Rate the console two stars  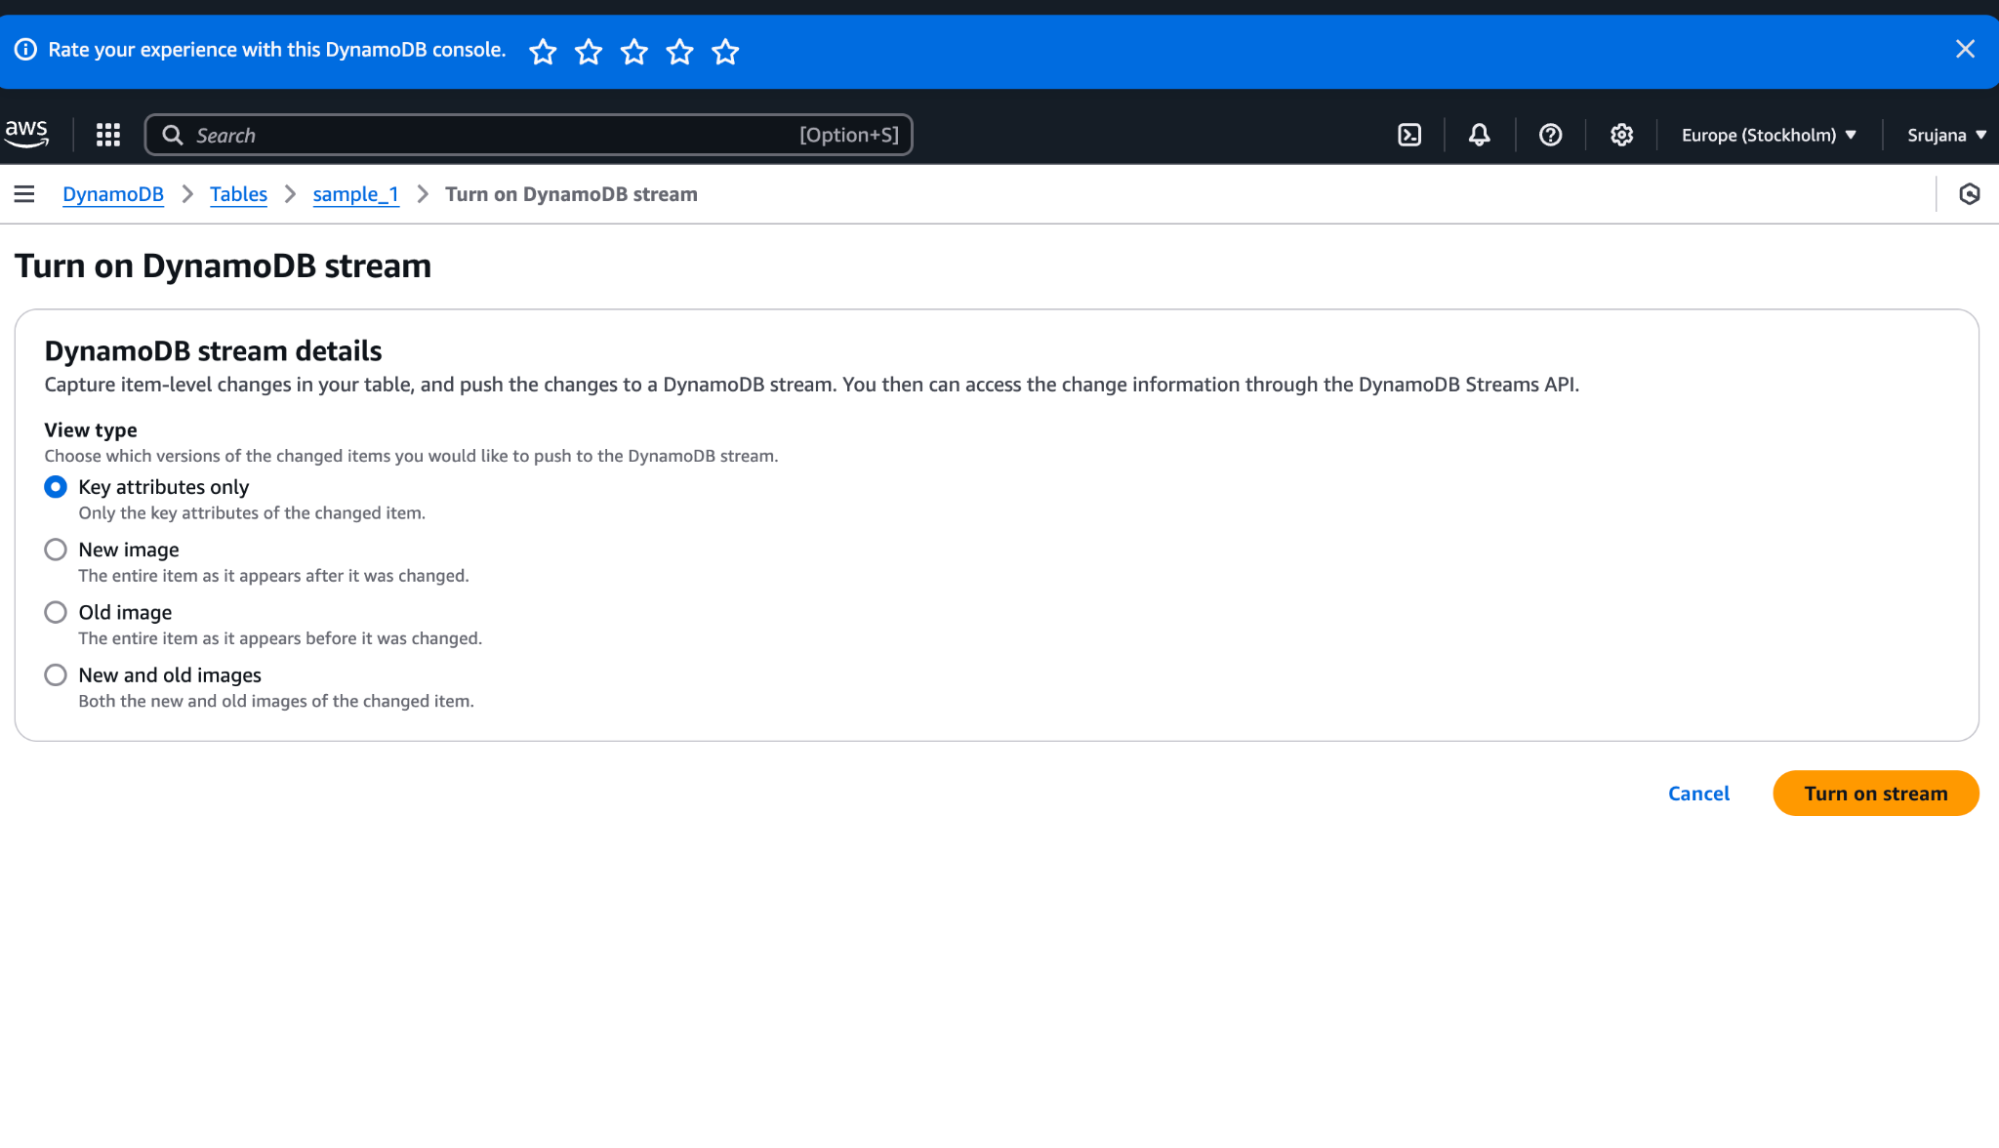pyautogui.click(x=589, y=51)
